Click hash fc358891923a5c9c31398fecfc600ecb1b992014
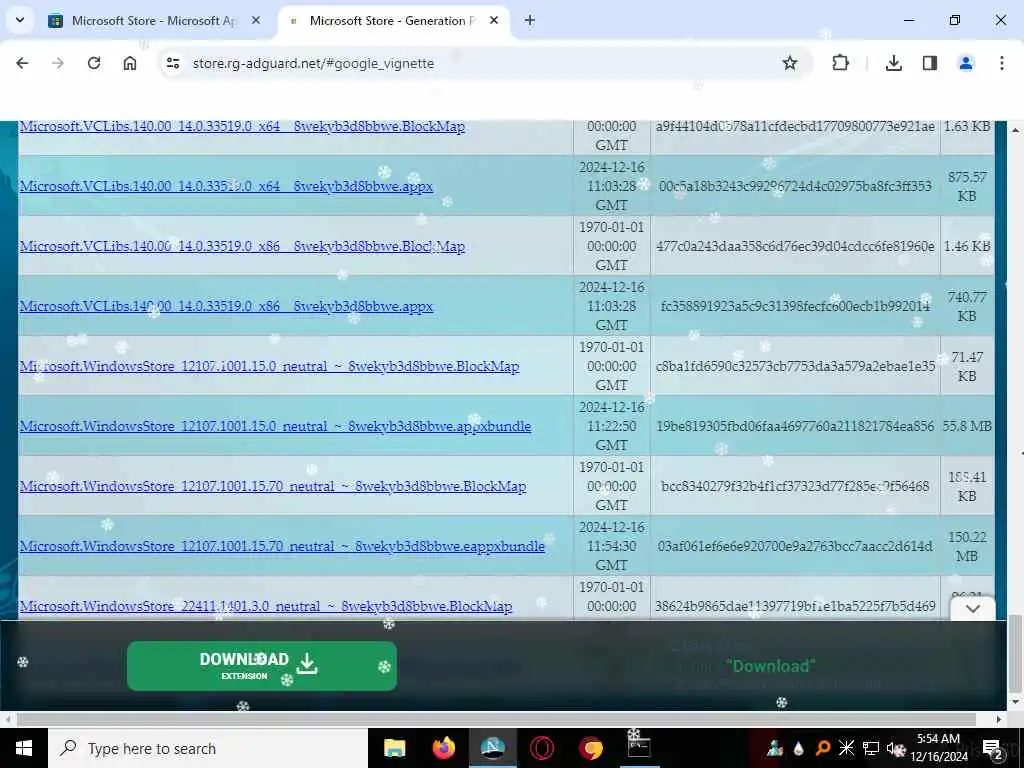Viewport: 1024px width, 768px height. 795,306
